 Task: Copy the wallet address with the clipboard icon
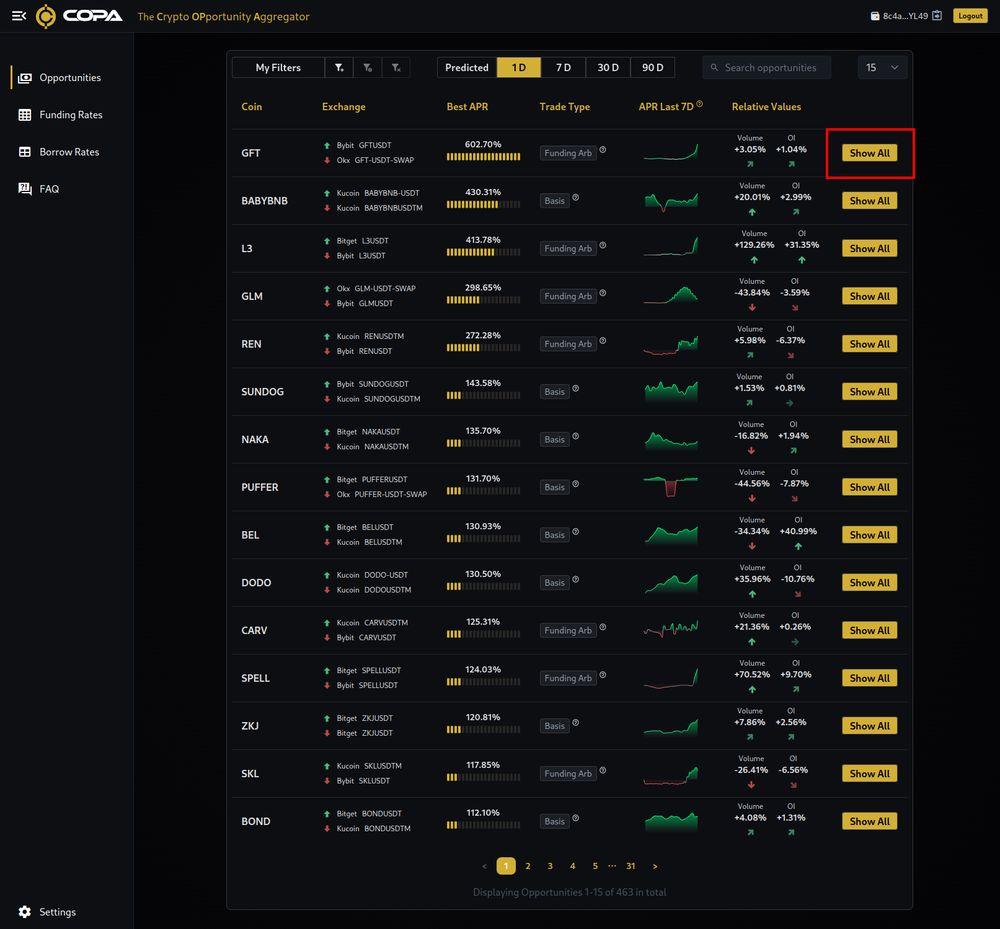pyautogui.click(x=937, y=16)
